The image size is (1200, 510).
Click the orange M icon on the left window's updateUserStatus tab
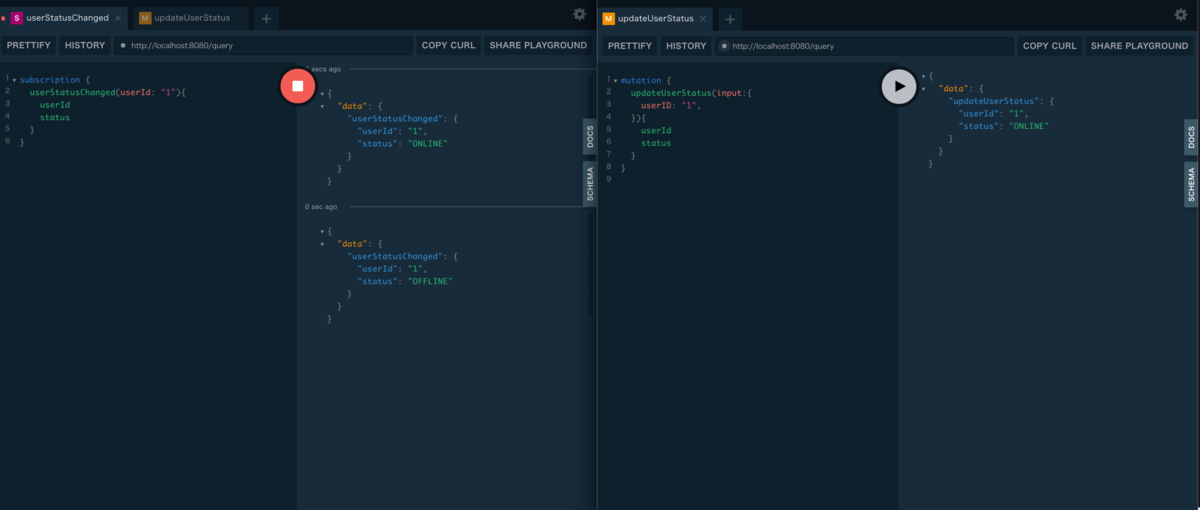[x=145, y=18]
